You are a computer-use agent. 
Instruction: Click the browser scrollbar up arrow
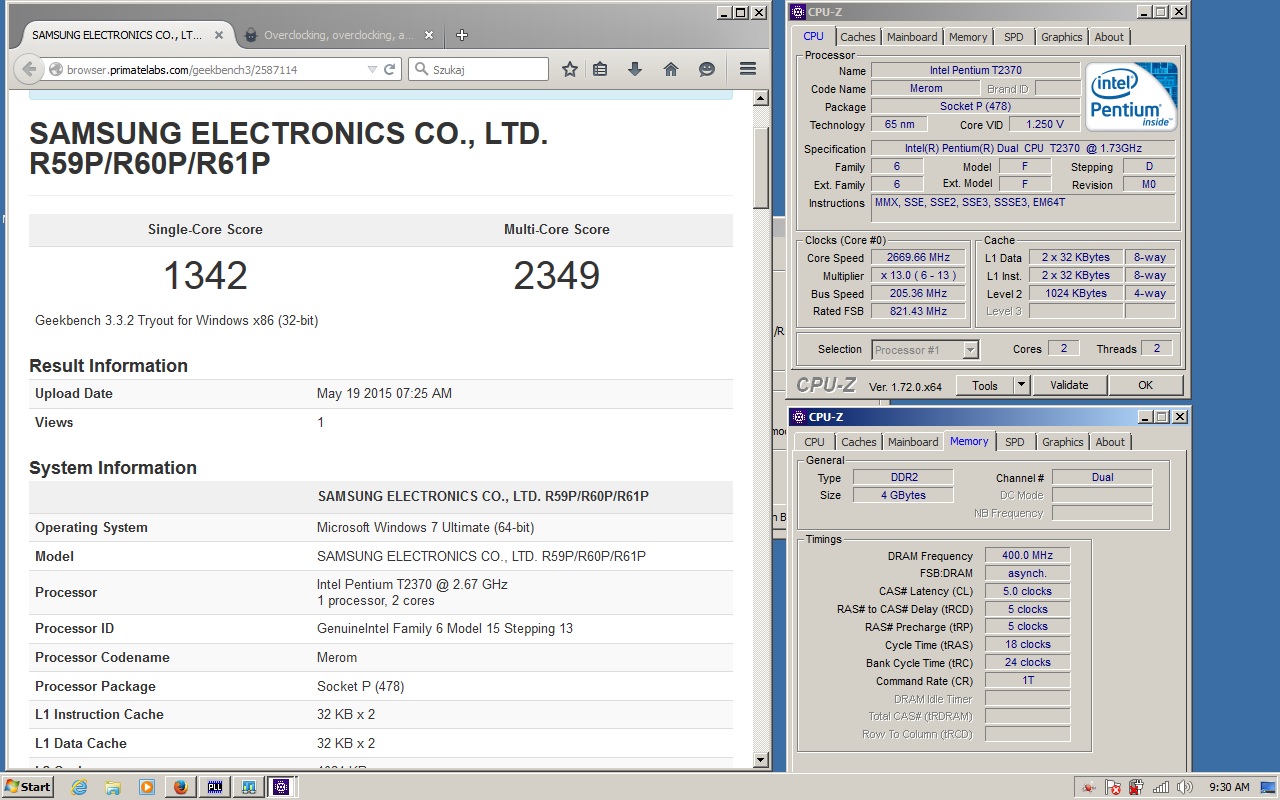coord(761,98)
